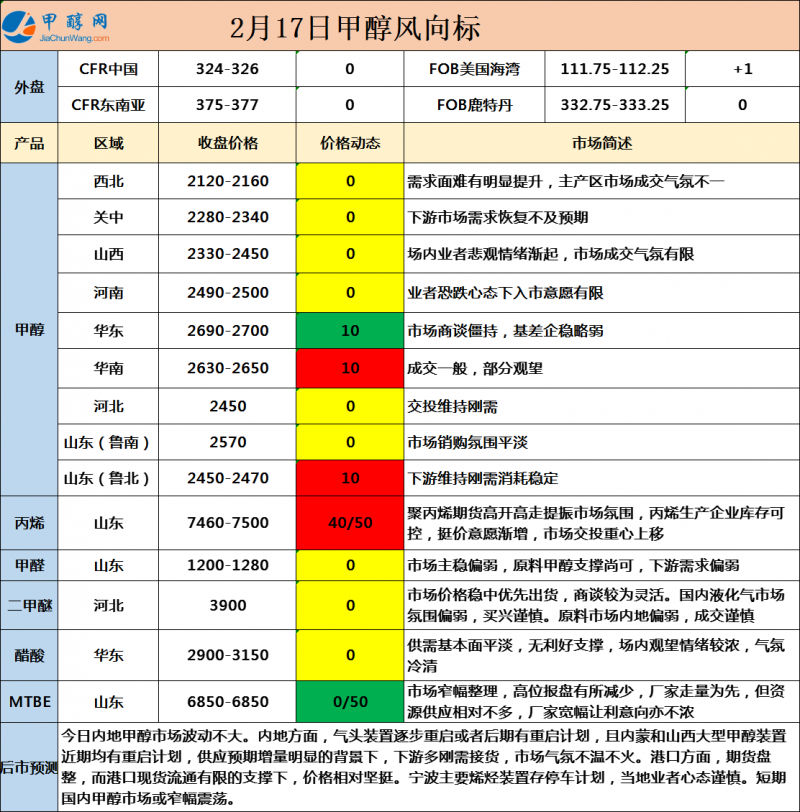Click the description 市场商谈僵持，基差企稳略弱
This screenshot has width=800, height=812.
(x=505, y=331)
